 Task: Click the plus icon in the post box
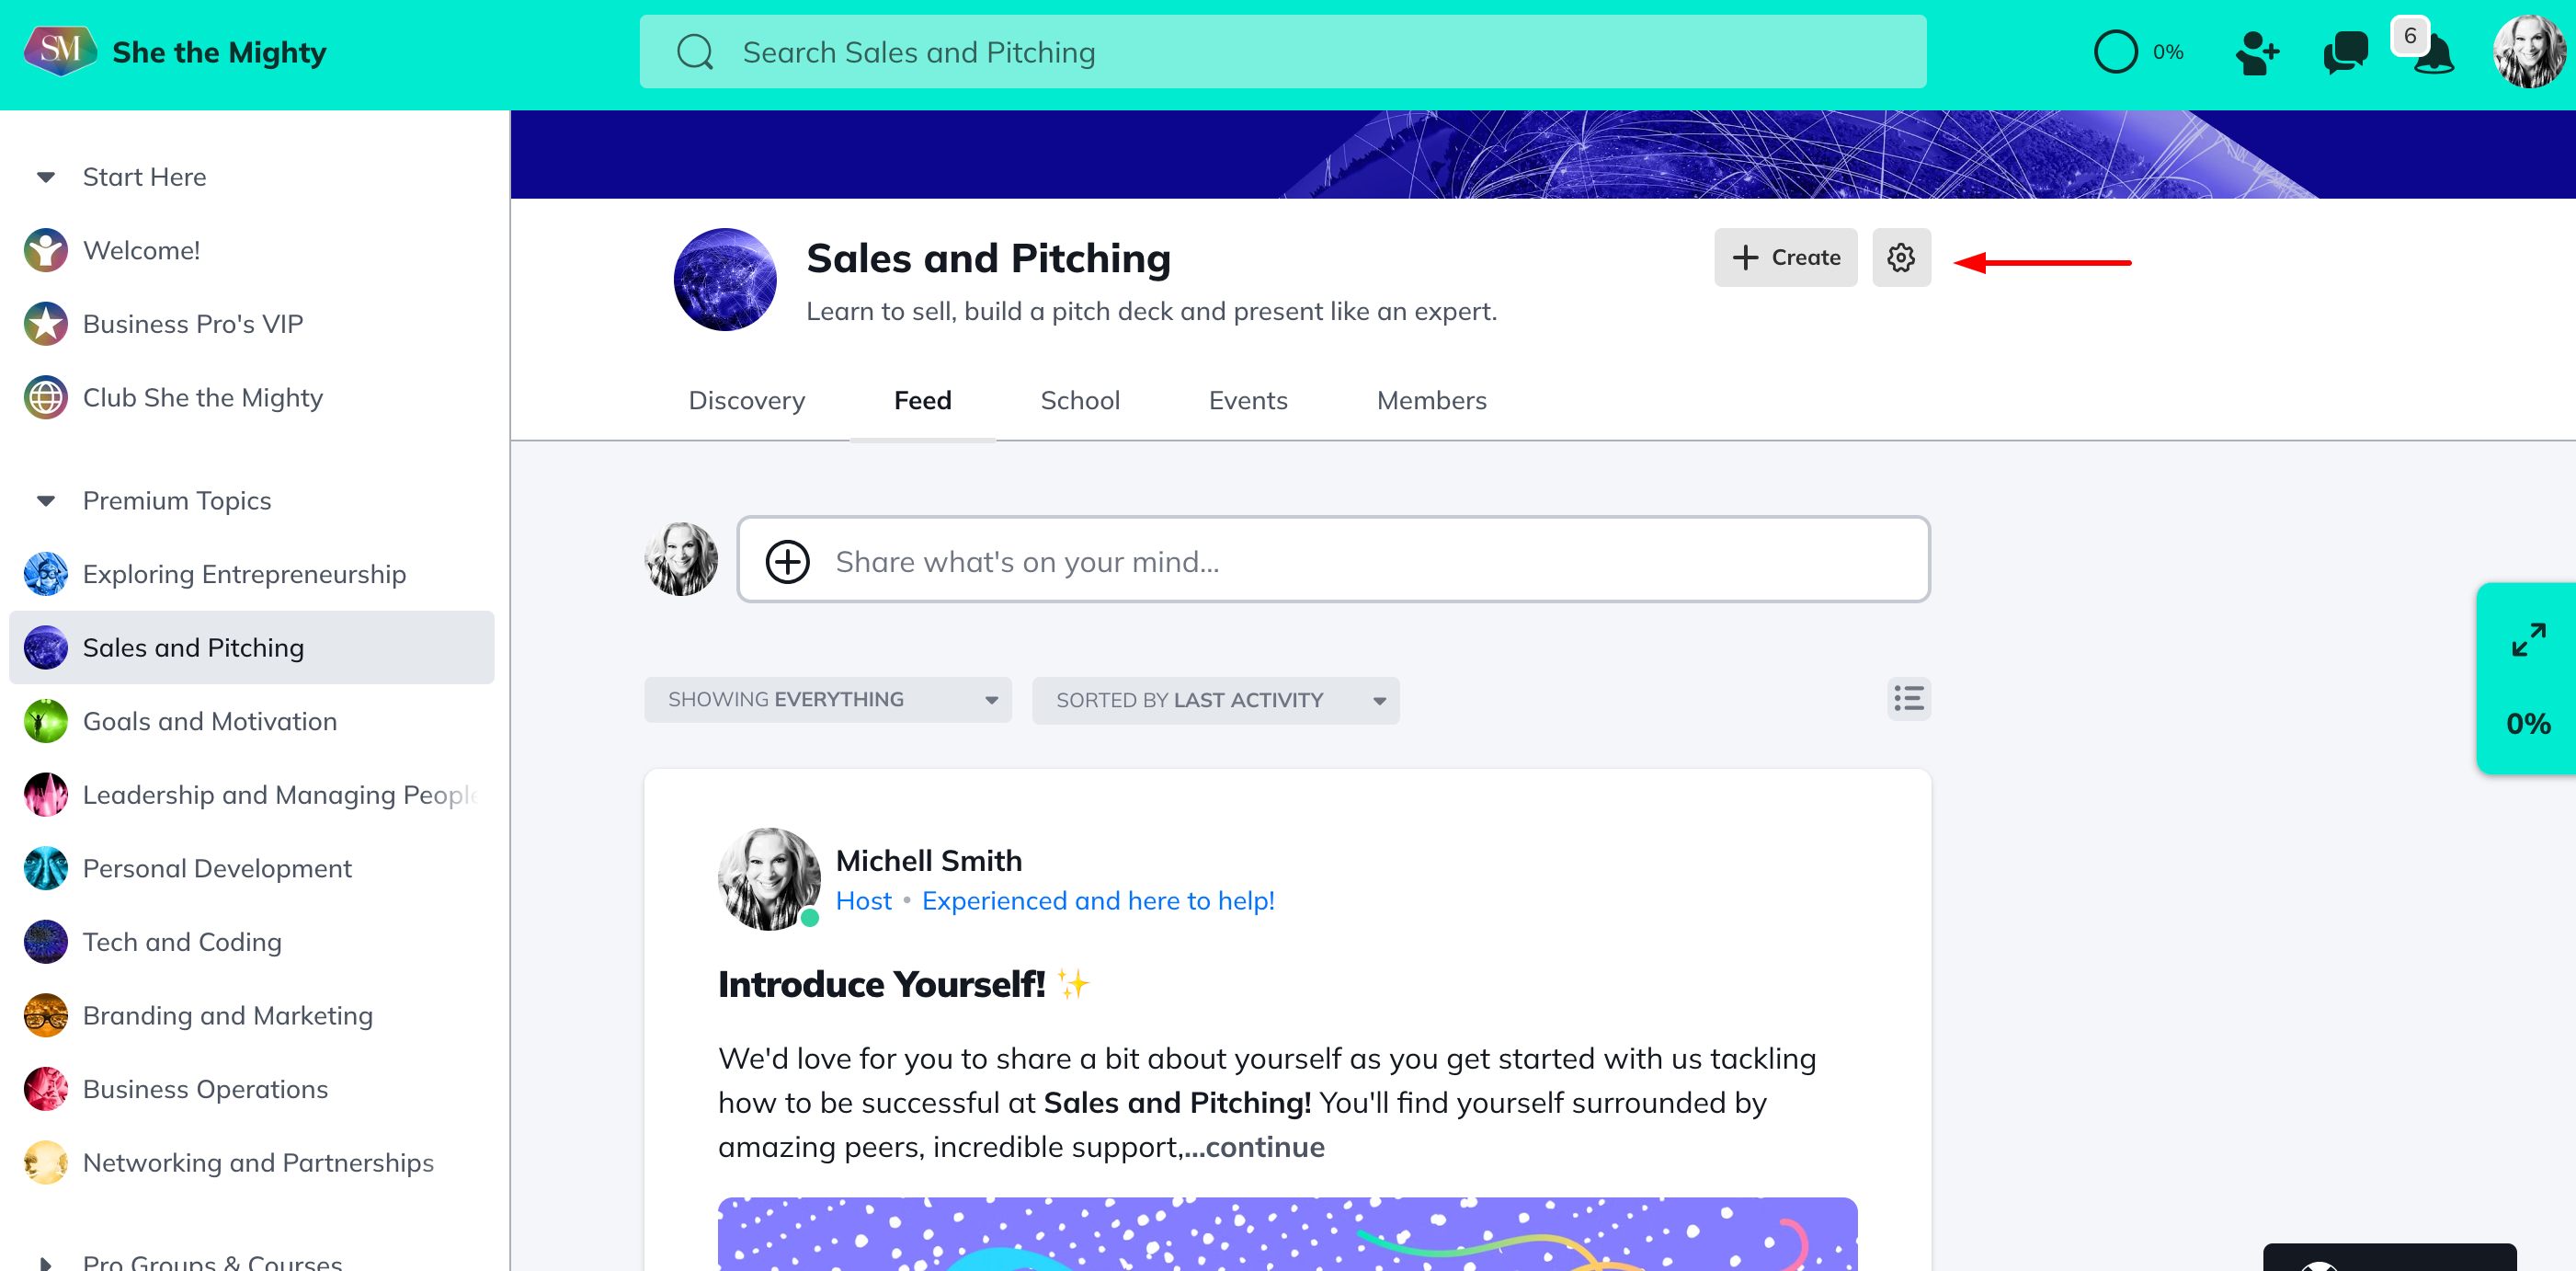[x=787, y=561]
